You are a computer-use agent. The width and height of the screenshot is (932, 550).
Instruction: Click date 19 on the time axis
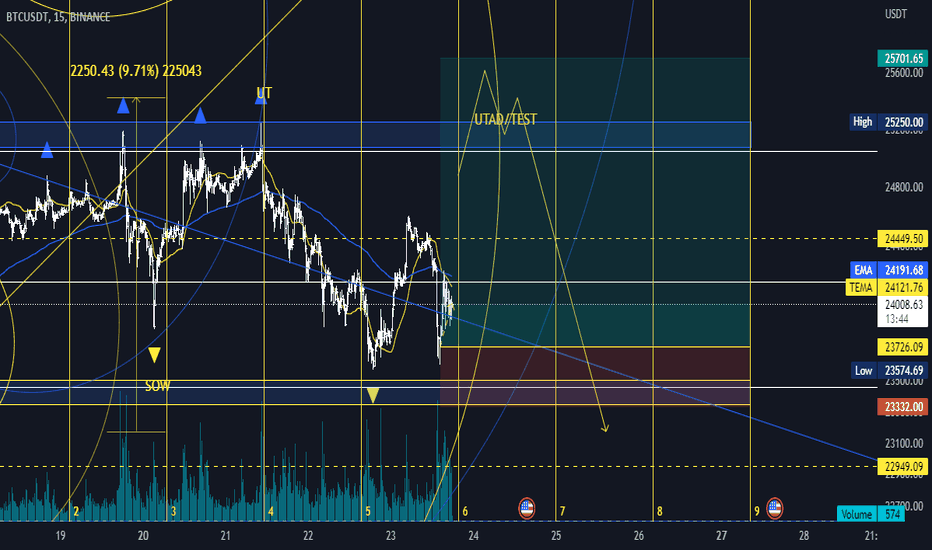60,536
